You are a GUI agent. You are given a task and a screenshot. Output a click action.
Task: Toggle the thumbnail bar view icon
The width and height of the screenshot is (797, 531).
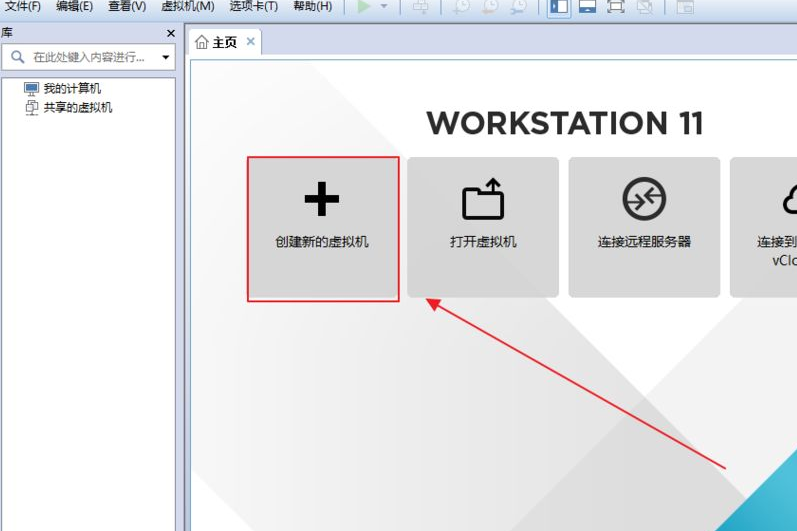(587, 7)
